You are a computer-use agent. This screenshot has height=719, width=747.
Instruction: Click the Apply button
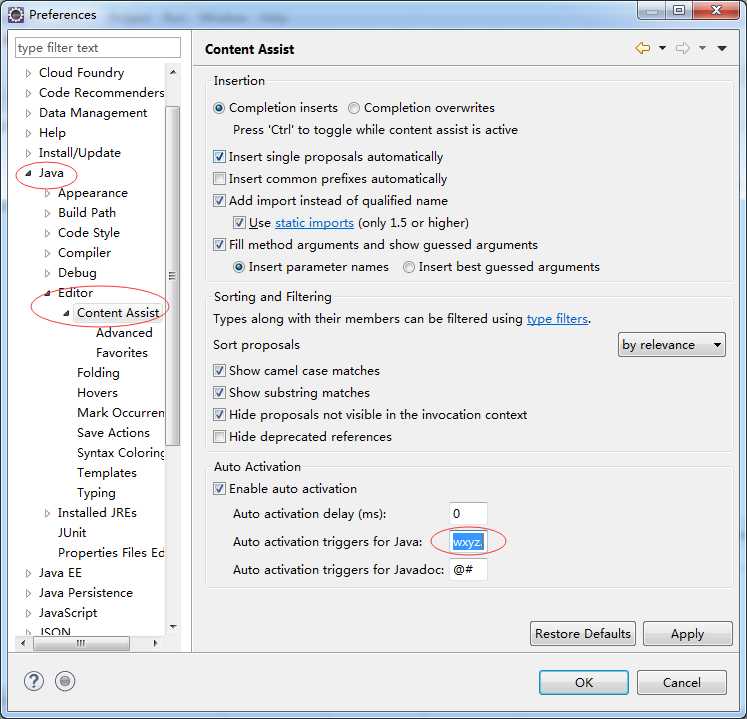coord(687,633)
